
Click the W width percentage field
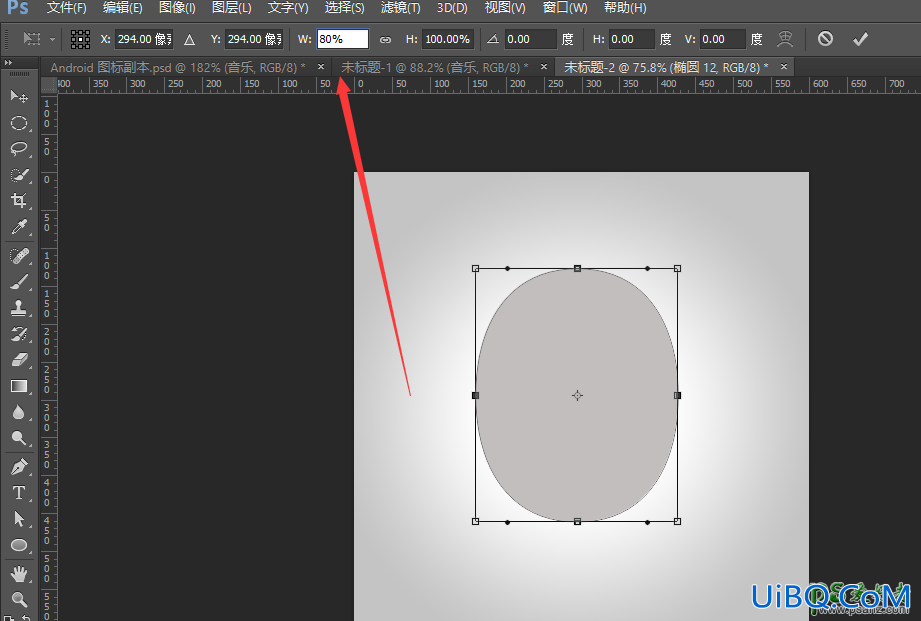pos(343,39)
